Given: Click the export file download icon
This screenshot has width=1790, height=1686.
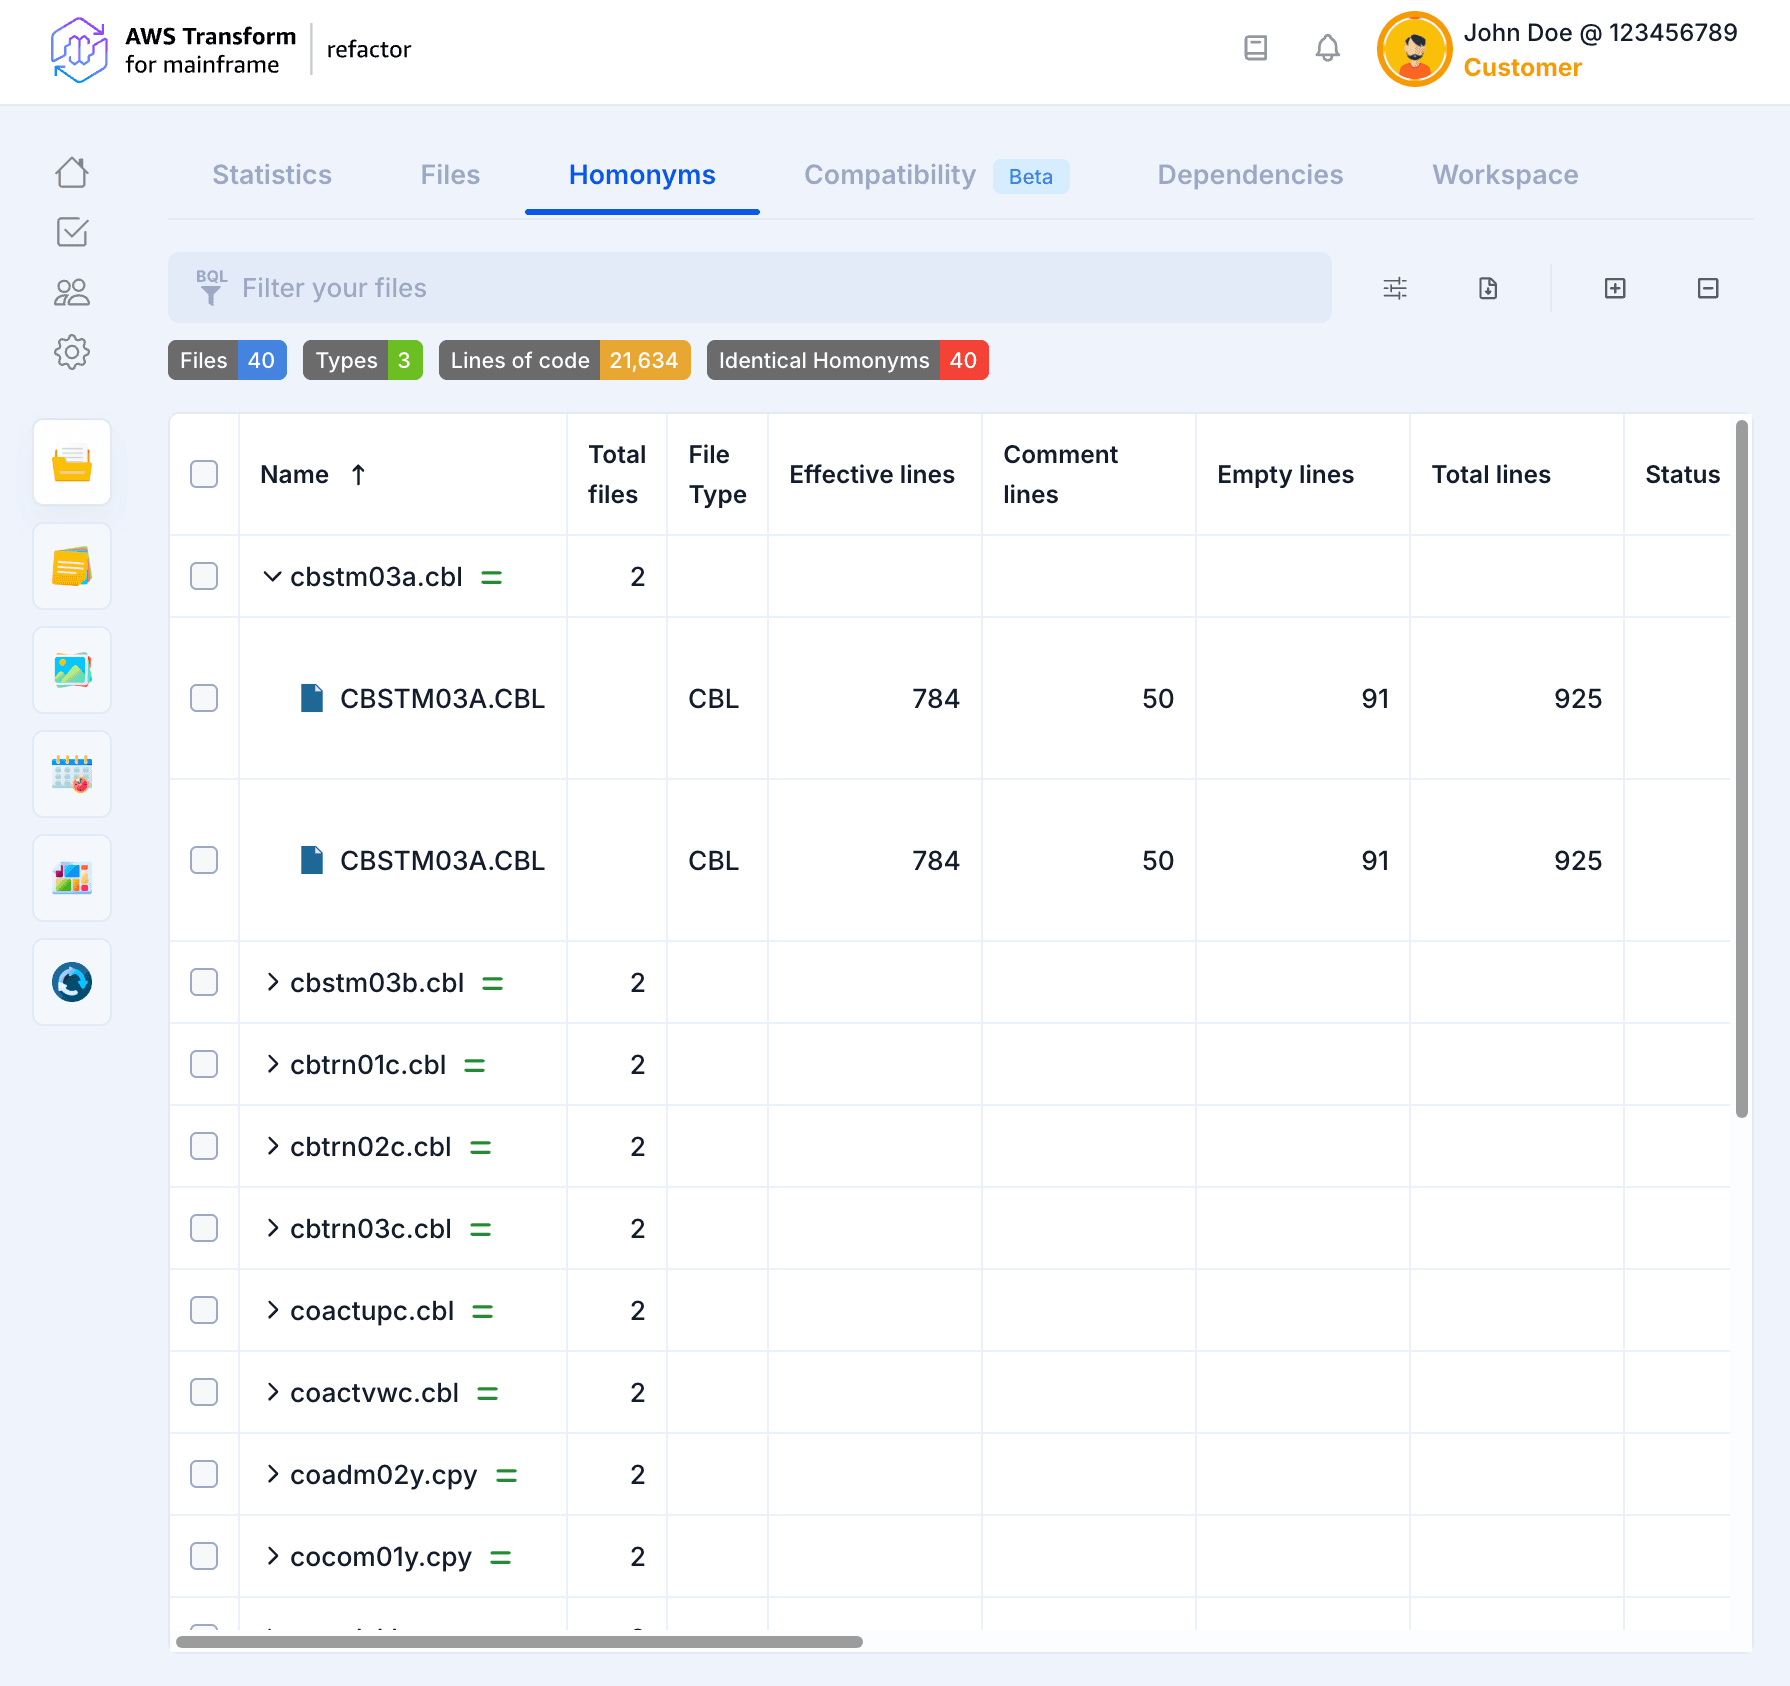Looking at the screenshot, I should [1488, 288].
